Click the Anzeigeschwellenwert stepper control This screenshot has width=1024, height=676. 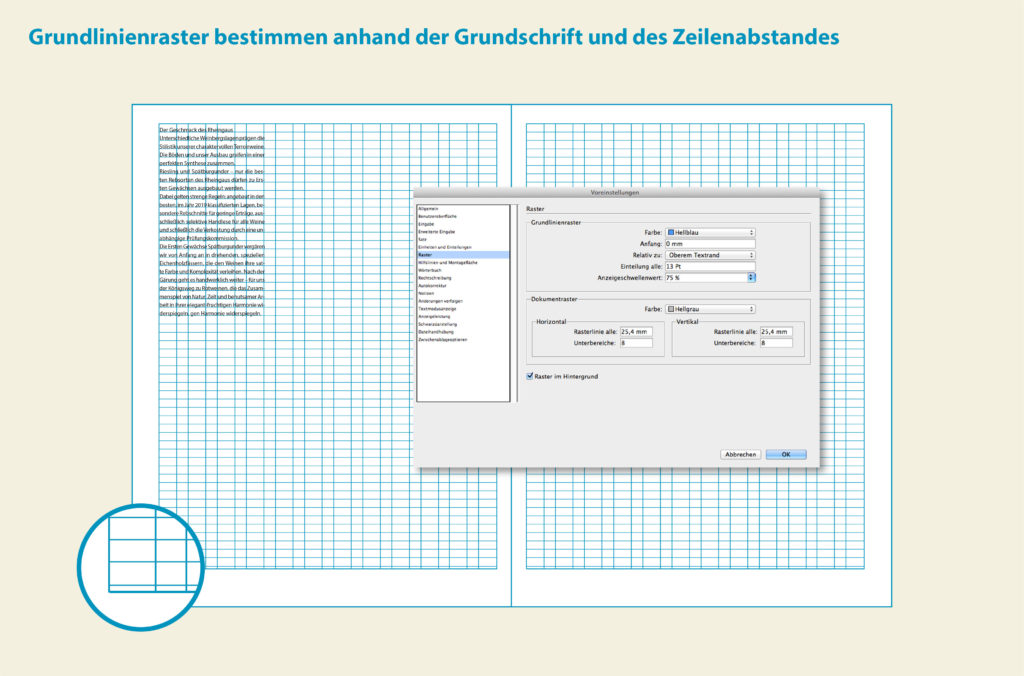[752, 277]
